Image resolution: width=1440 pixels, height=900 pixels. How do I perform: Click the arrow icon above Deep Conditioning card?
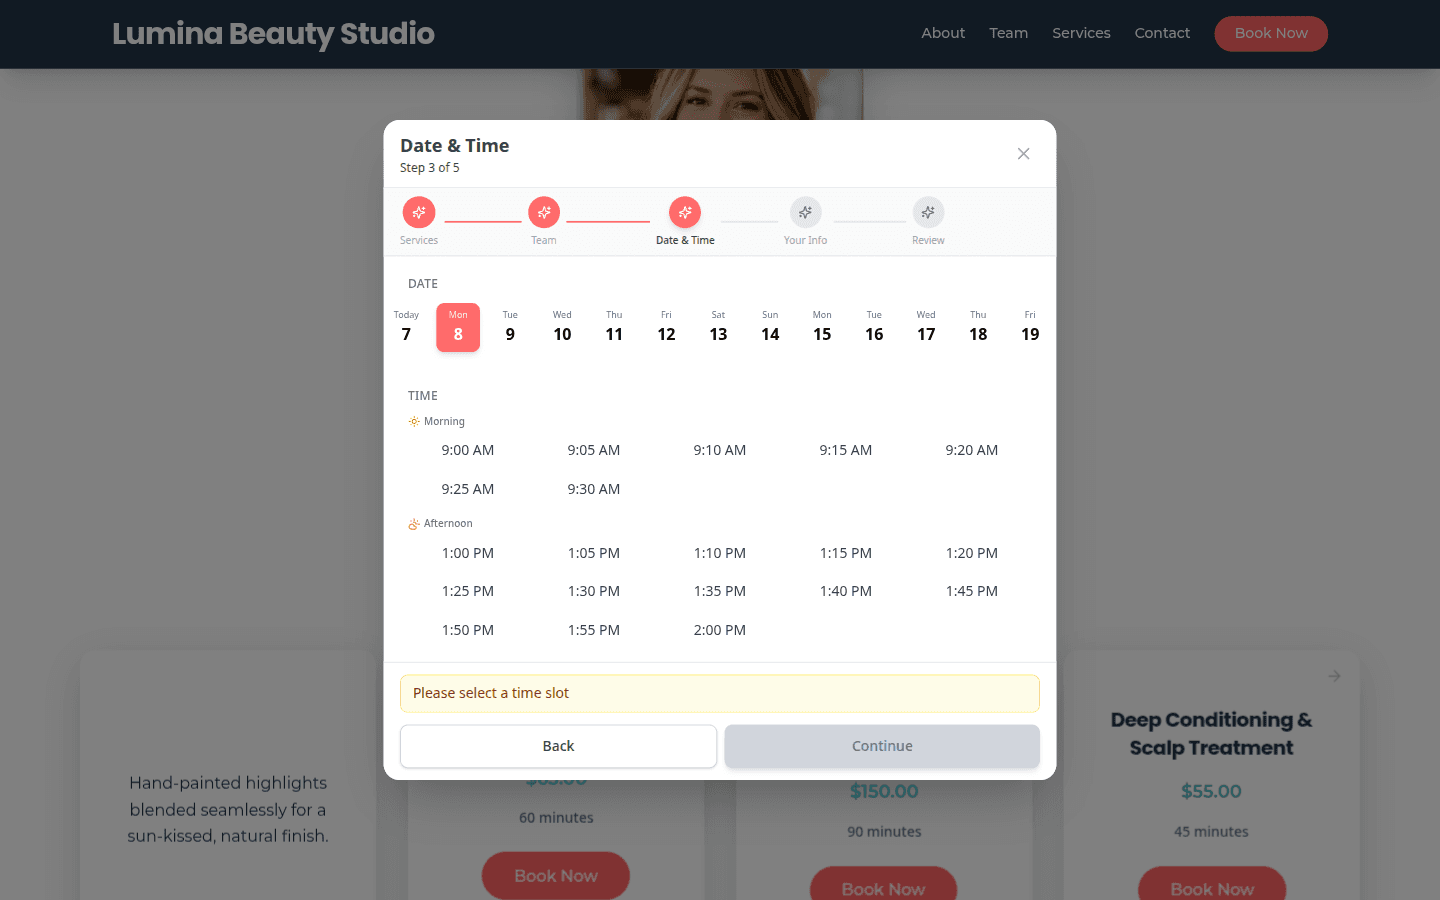pos(1334,676)
